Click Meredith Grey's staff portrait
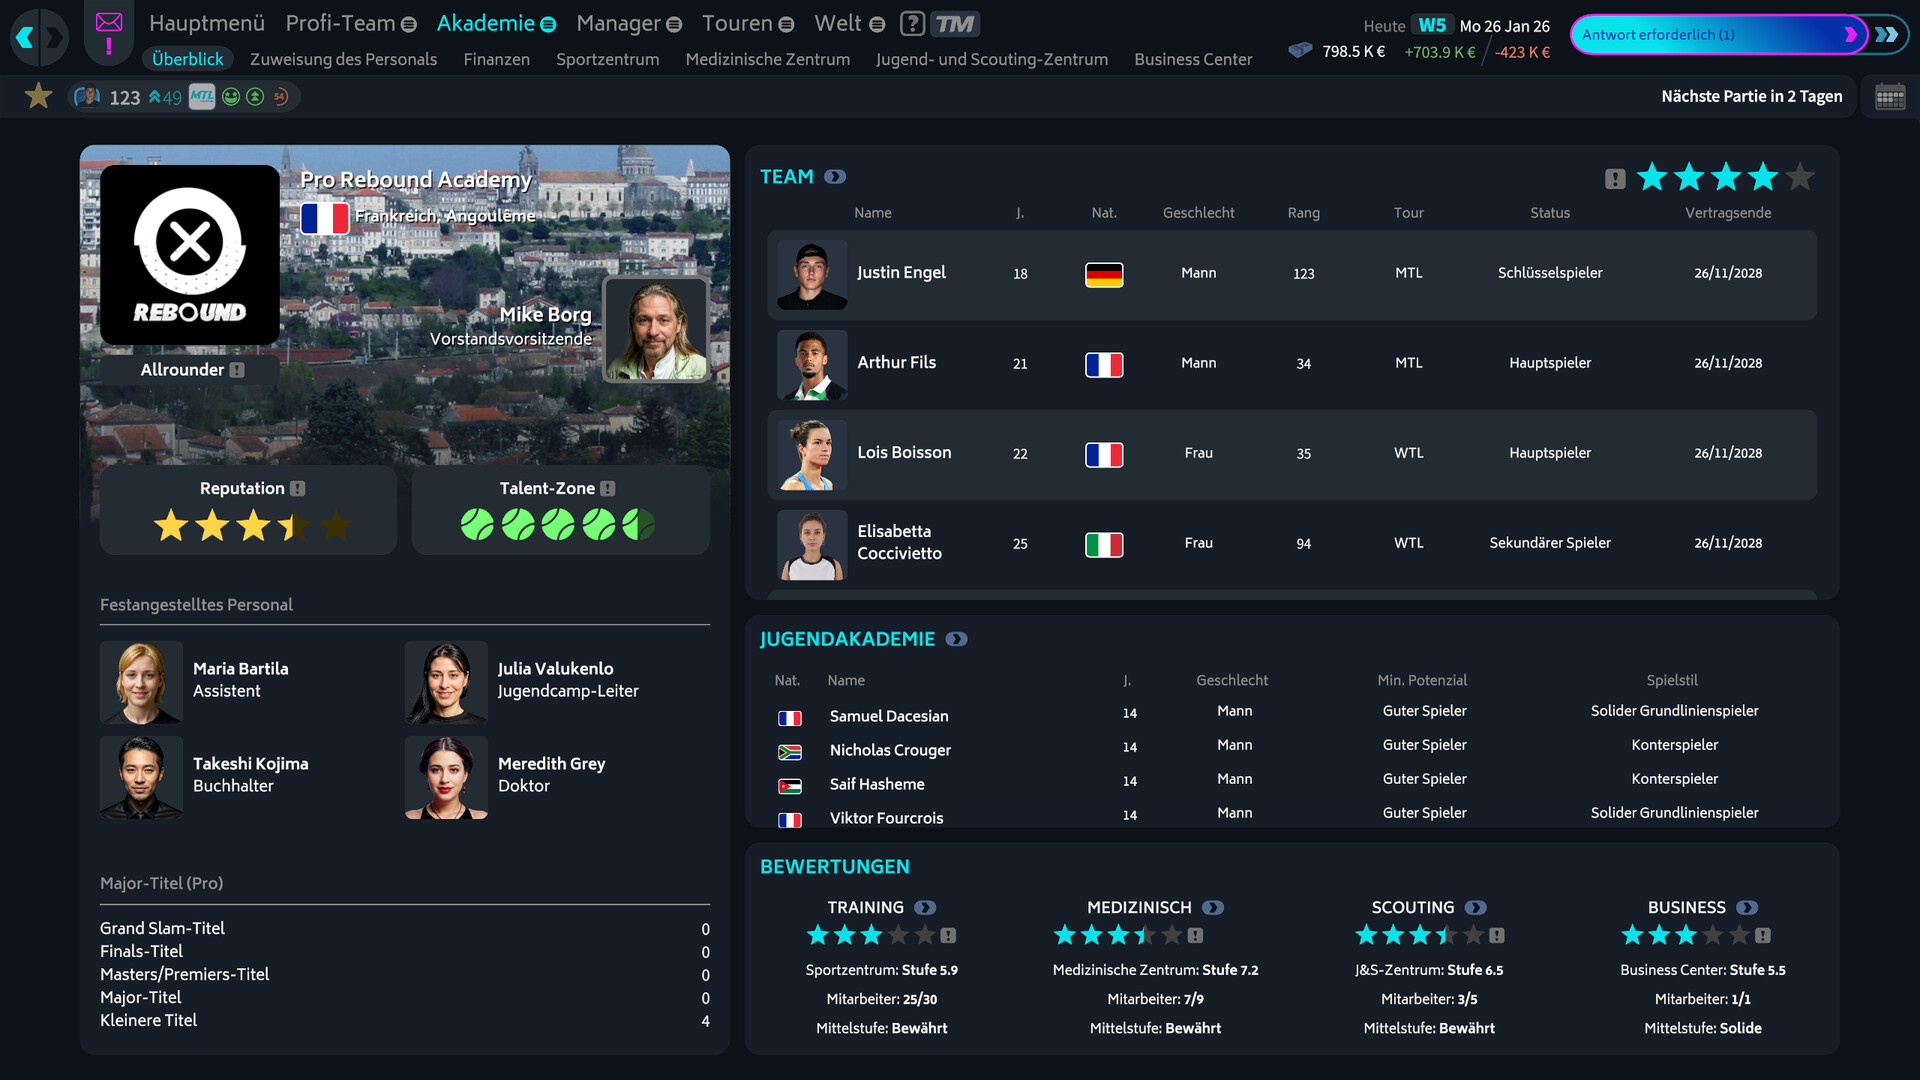 (x=446, y=778)
